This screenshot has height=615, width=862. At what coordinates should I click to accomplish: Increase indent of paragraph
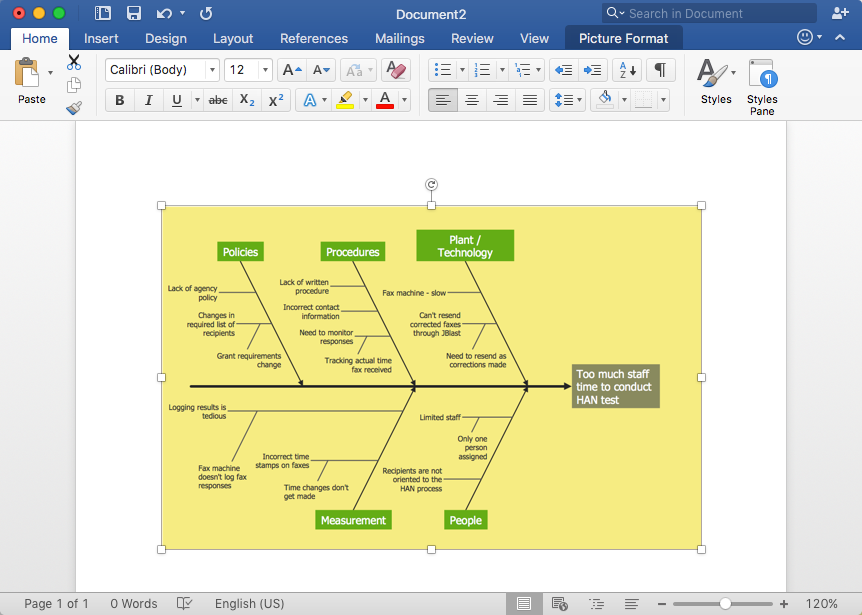(593, 70)
